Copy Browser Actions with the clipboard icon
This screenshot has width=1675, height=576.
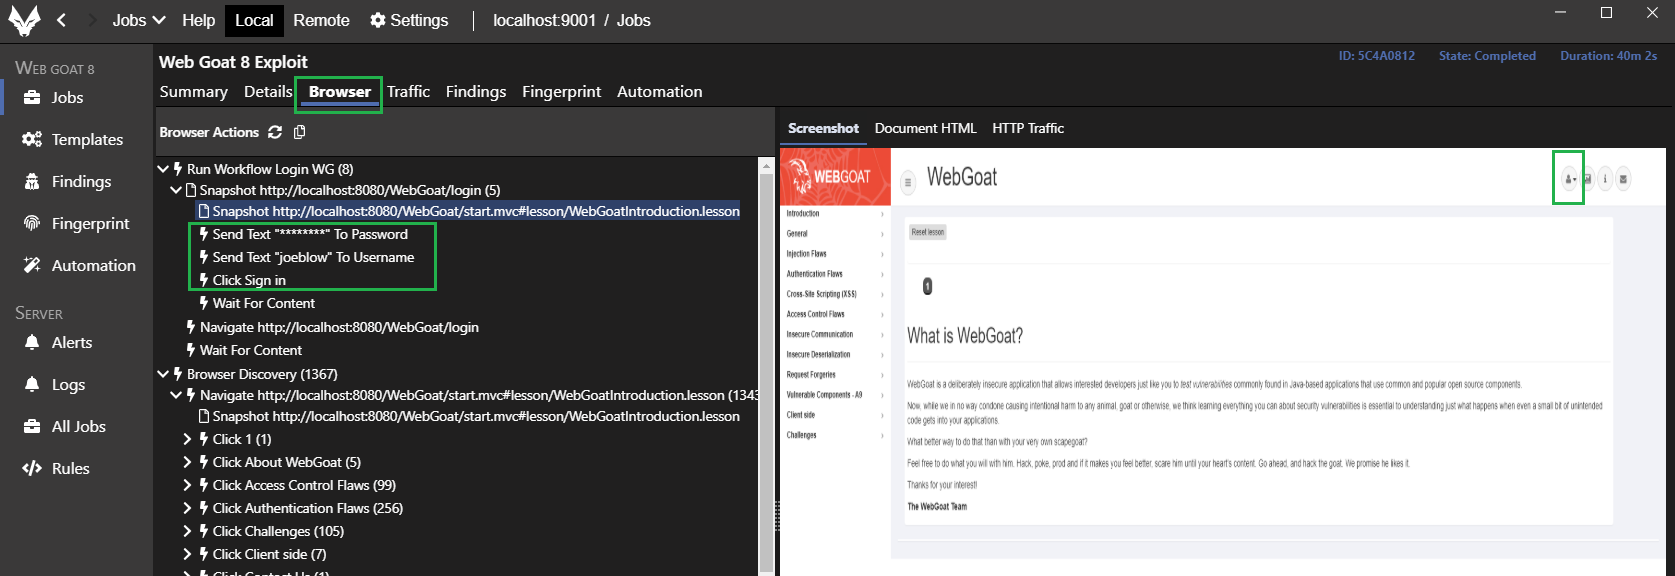[x=299, y=132]
